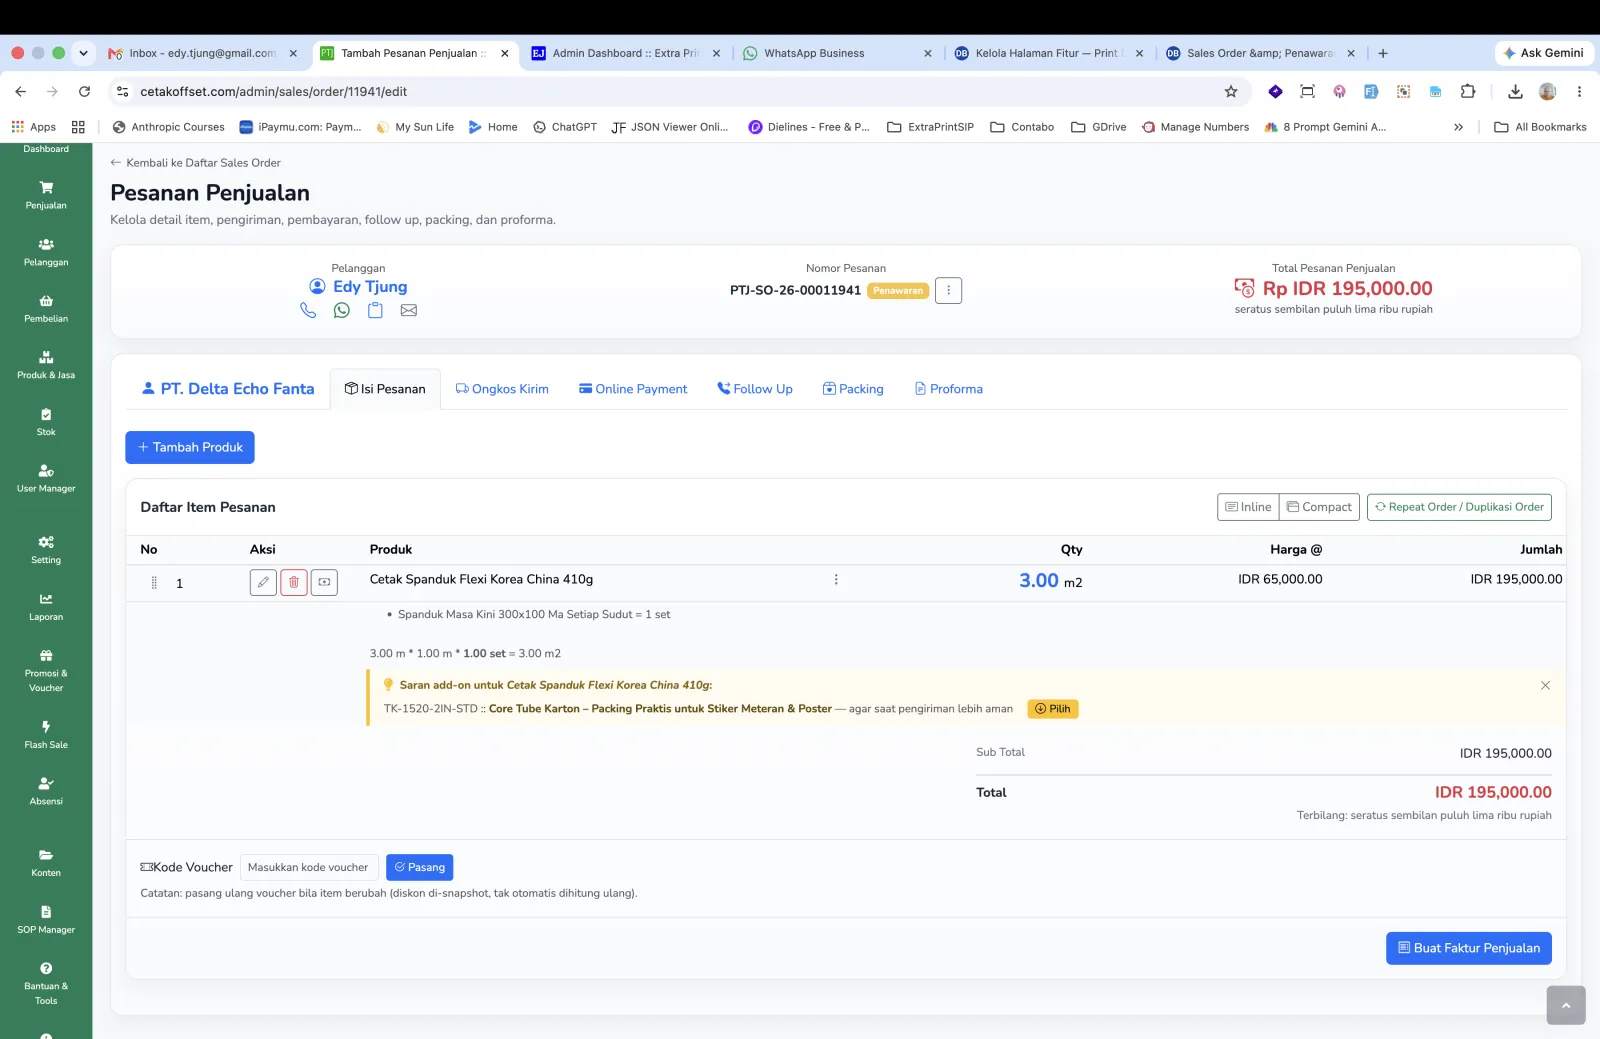Switch to the Ongkos Kirim tab

[x=502, y=389]
